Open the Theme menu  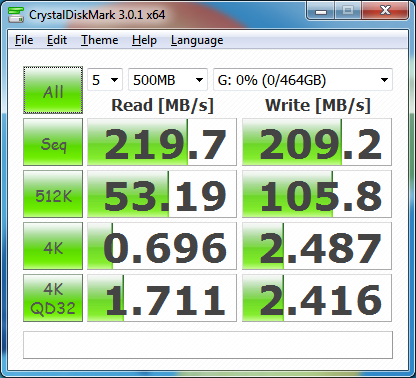pyautogui.click(x=99, y=40)
